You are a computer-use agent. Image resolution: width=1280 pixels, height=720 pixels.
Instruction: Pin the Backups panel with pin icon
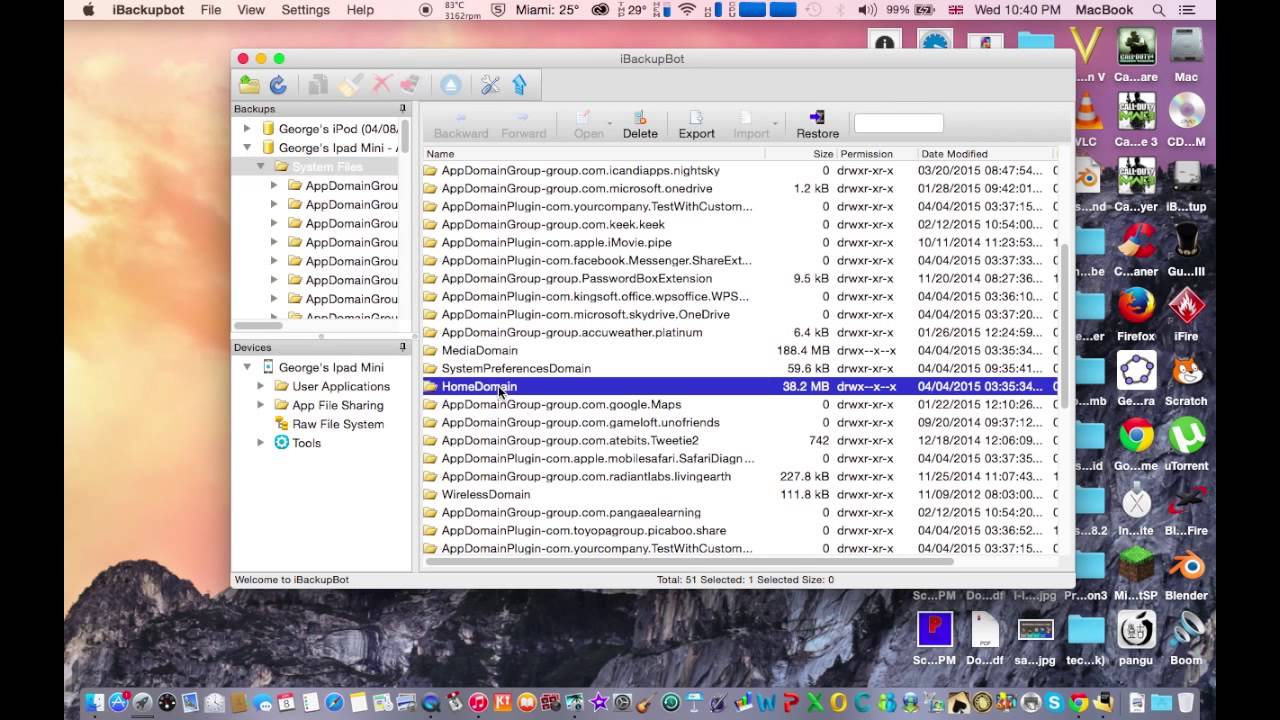[x=403, y=108]
